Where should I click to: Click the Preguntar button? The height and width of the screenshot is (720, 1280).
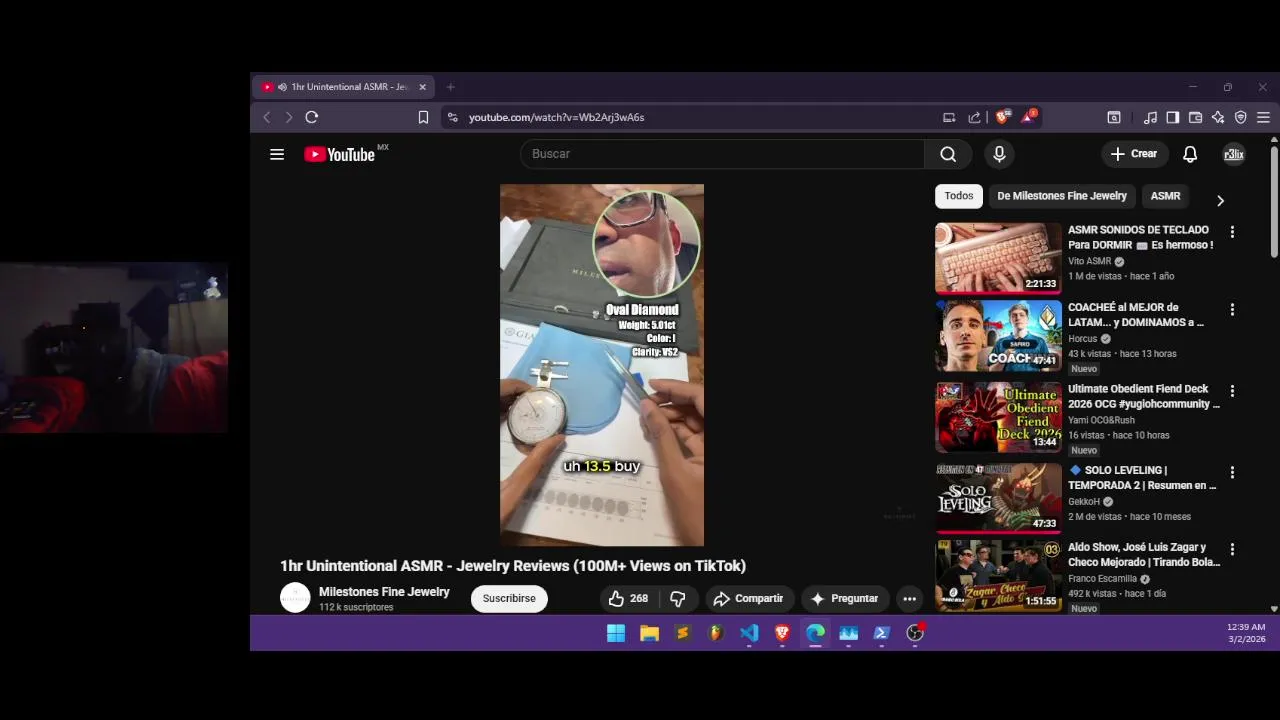[845, 598]
